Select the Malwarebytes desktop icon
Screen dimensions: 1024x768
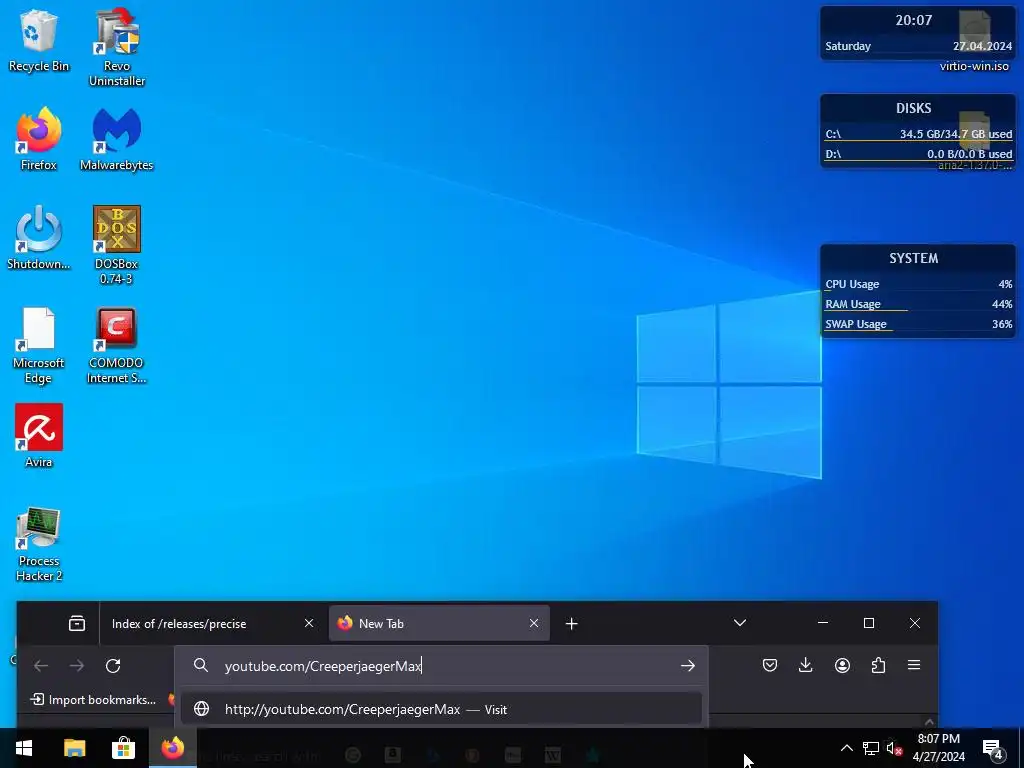coord(117,138)
